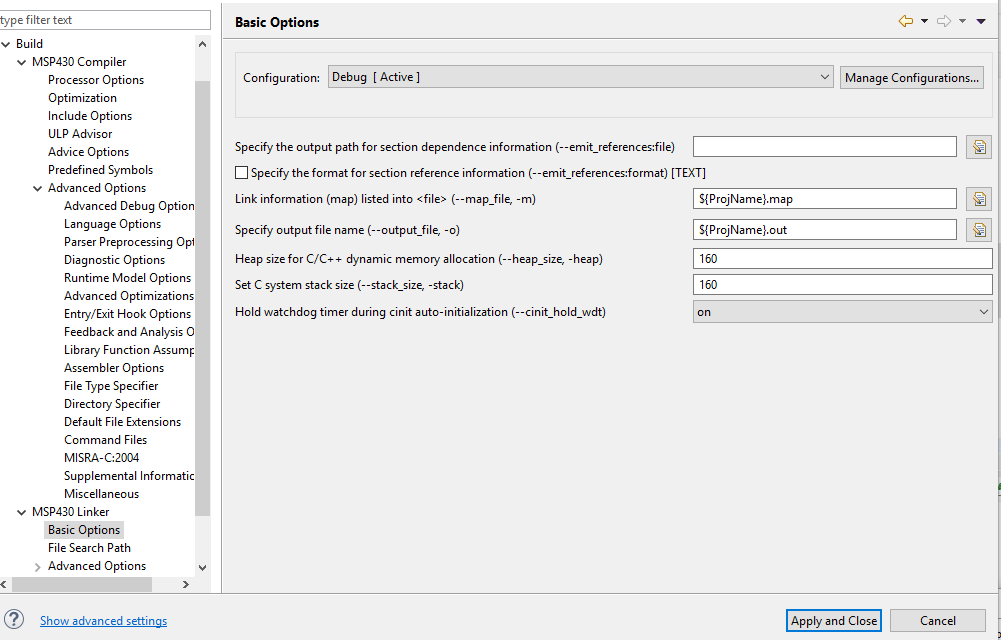Select Miscellaneous tree item
The height and width of the screenshot is (640, 1001).
102,494
